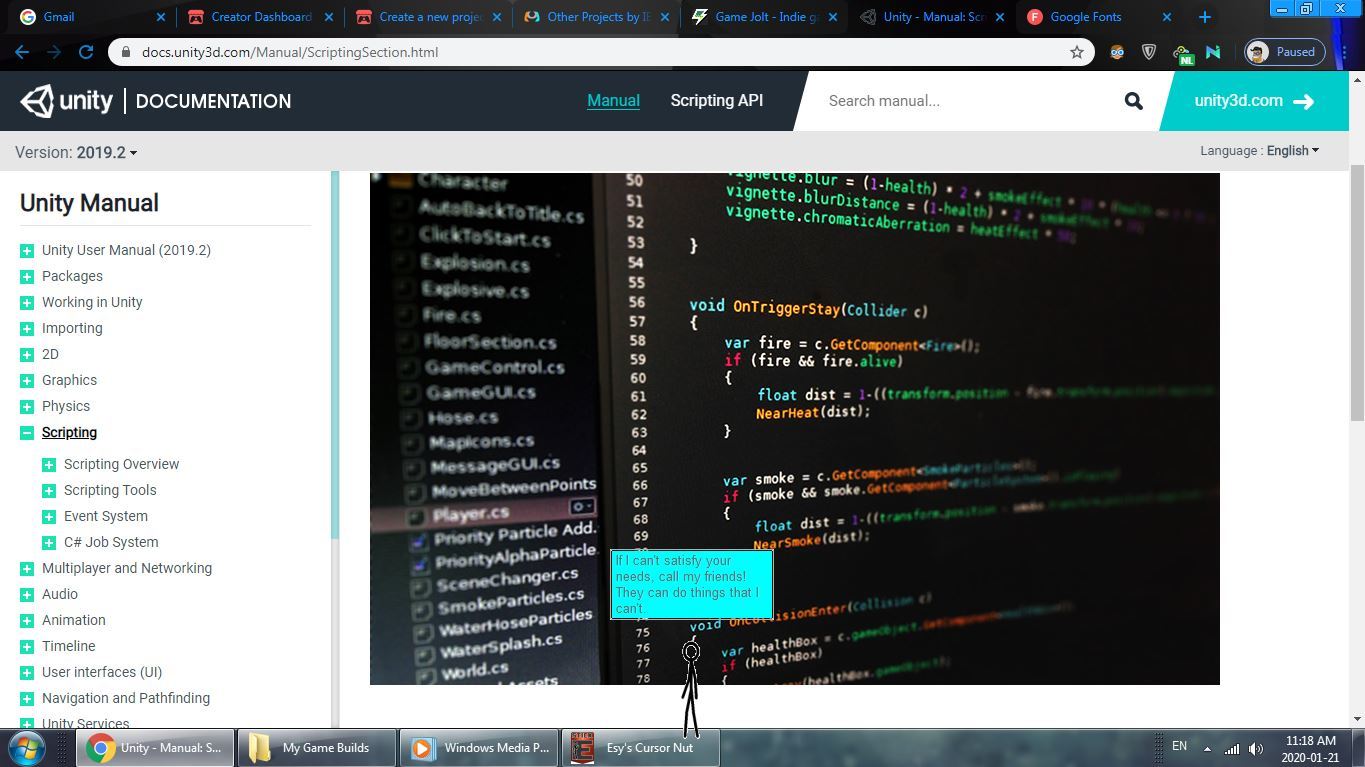Screen dimensions: 1365x767
Task: Click the browser back arrow
Action: (22, 52)
